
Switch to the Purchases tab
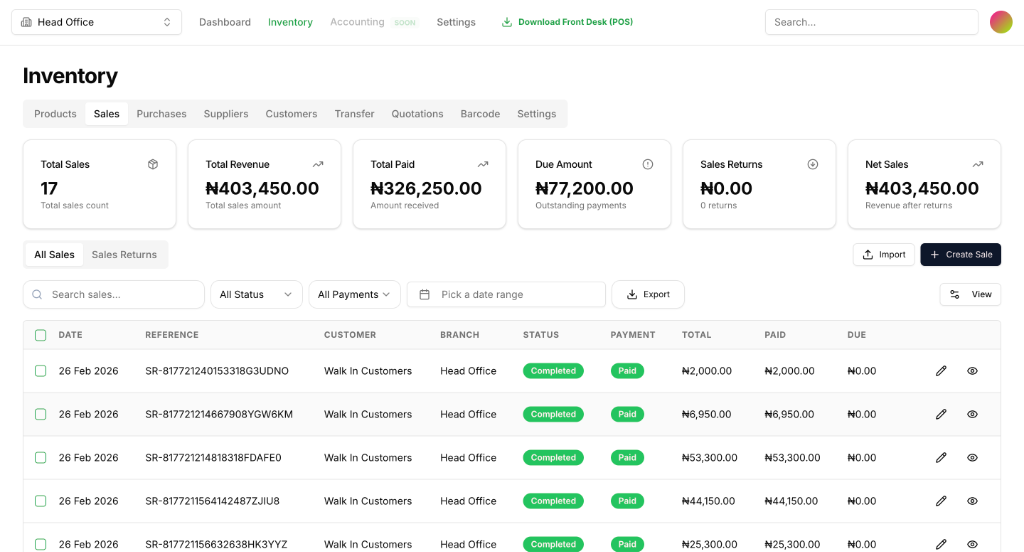click(x=161, y=114)
